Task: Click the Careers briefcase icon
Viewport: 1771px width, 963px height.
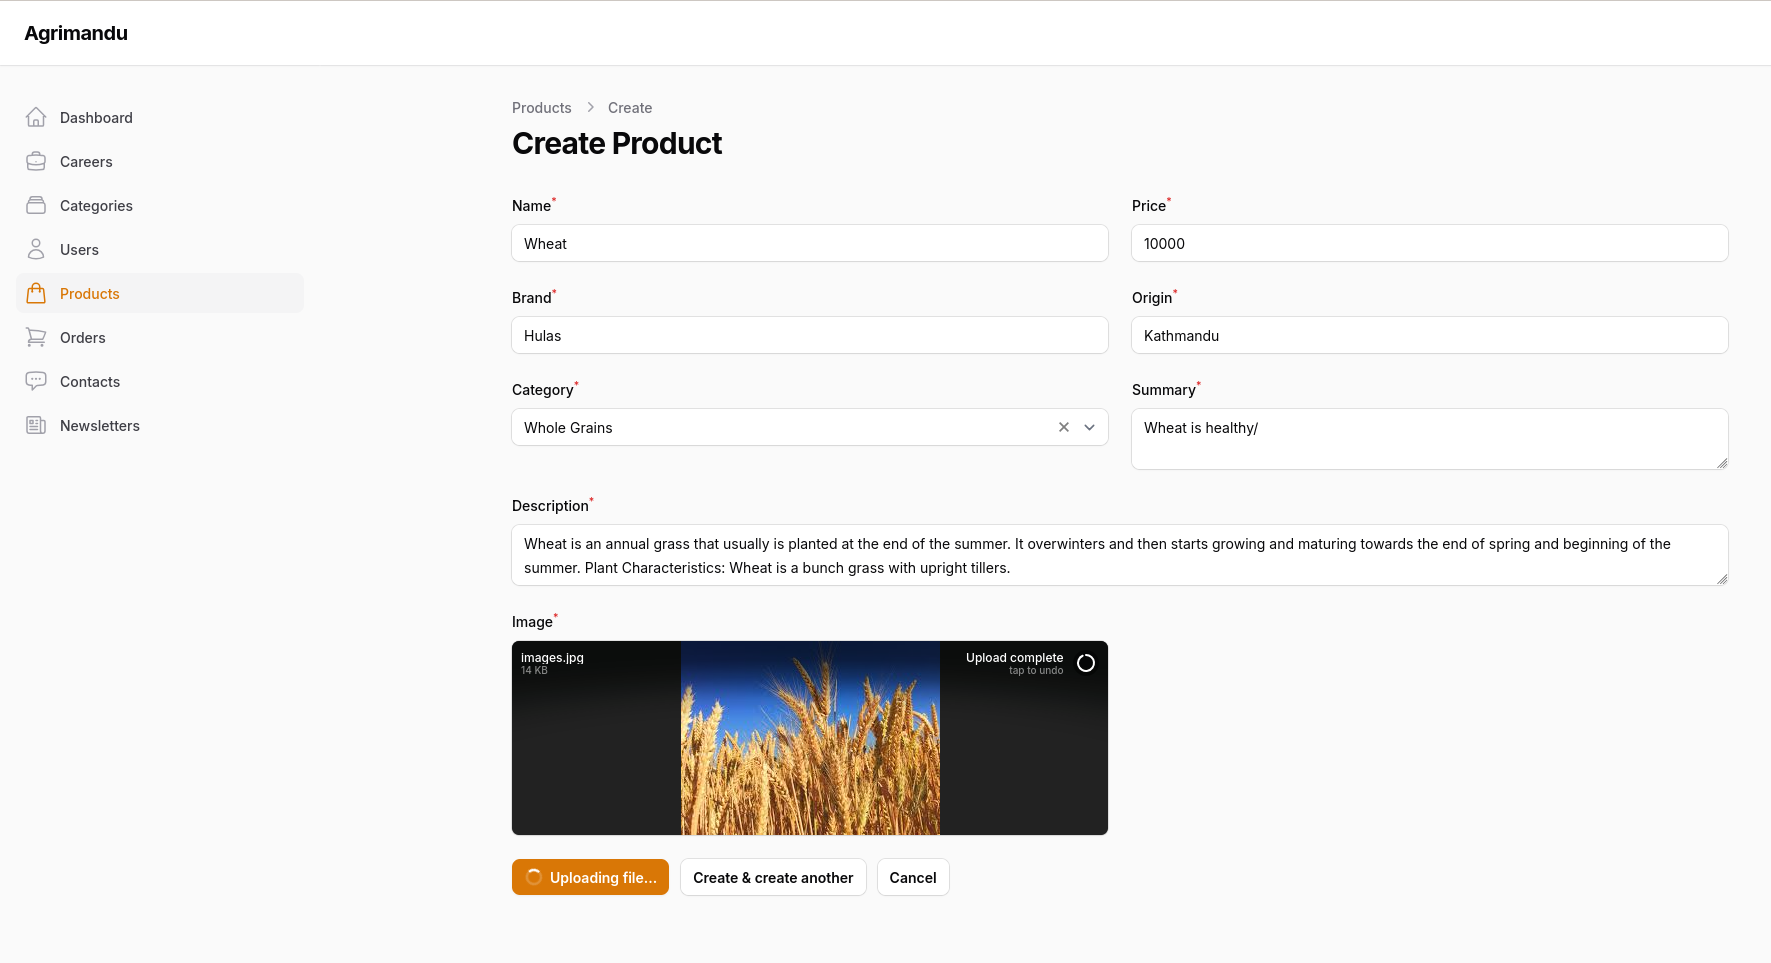Action: 36,161
